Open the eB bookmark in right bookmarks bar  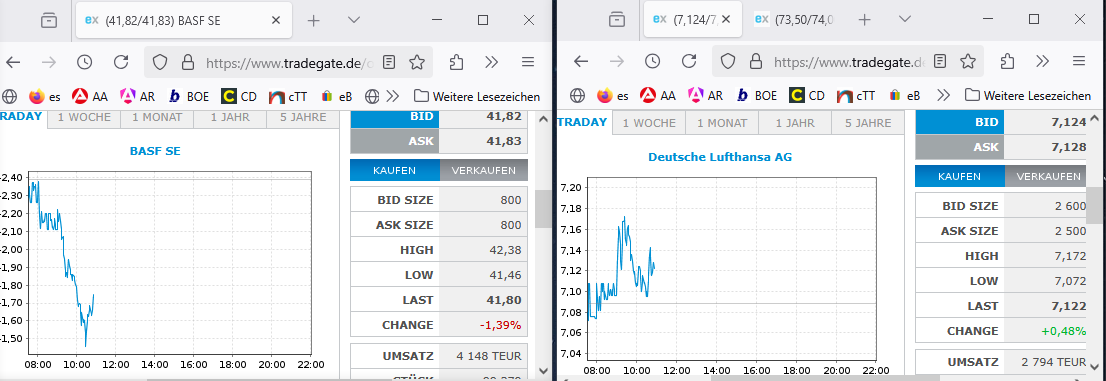pyautogui.click(x=906, y=95)
